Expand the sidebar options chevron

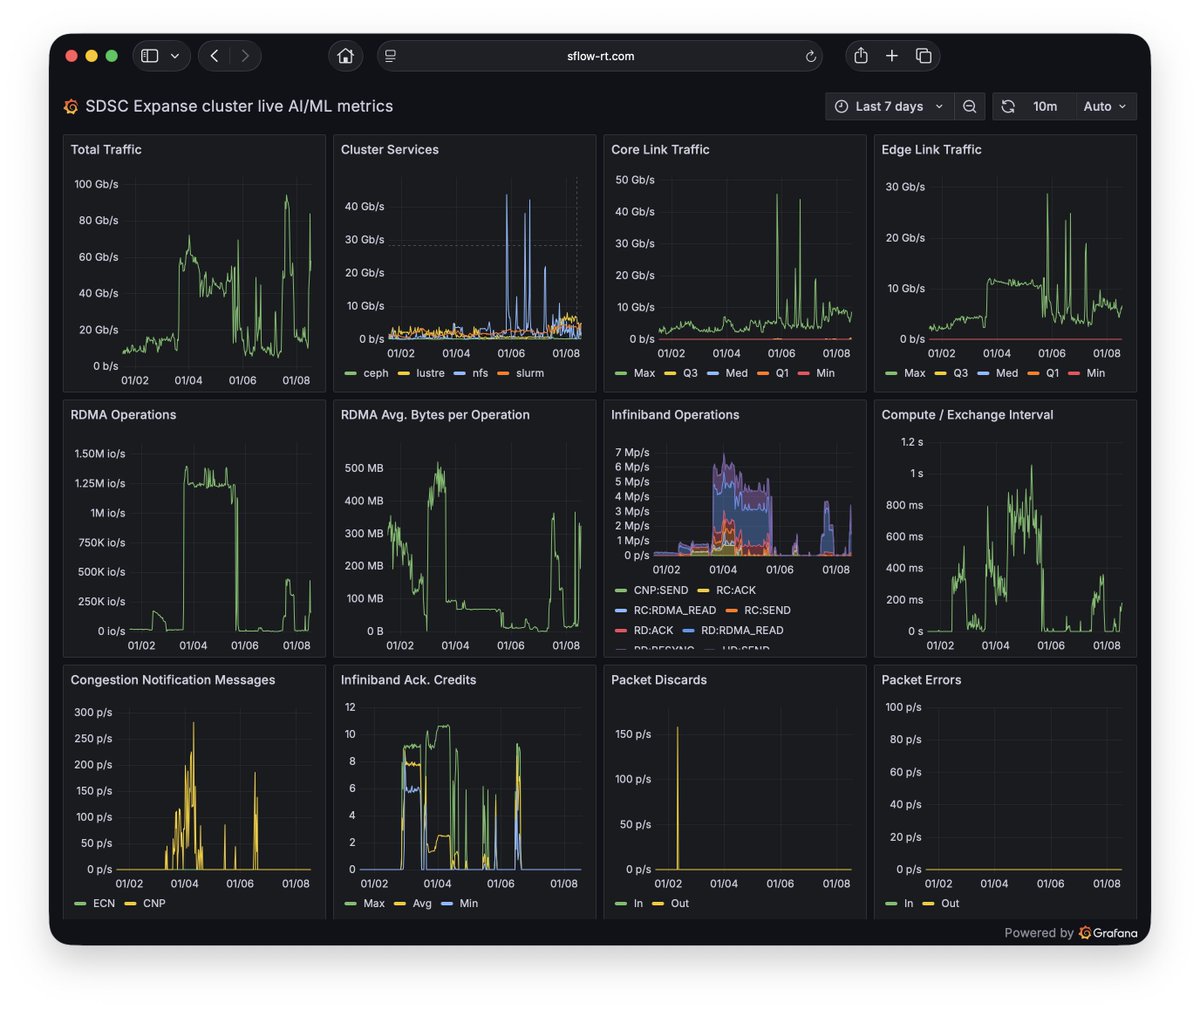(175, 56)
